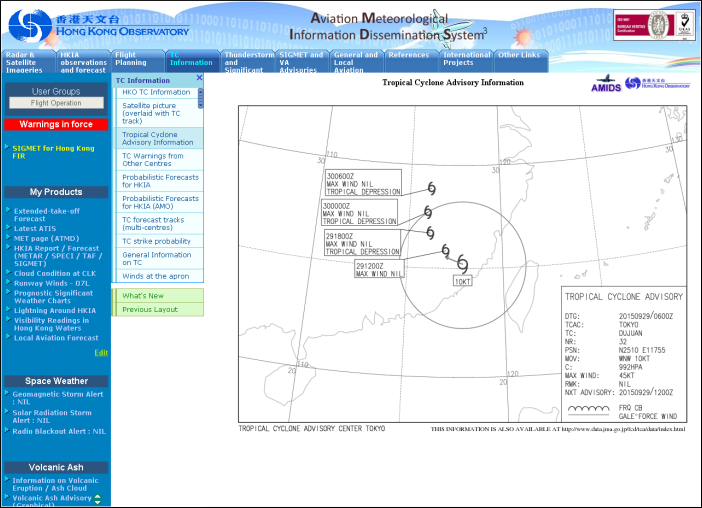Click the My Products section header

pyautogui.click(x=56, y=192)
